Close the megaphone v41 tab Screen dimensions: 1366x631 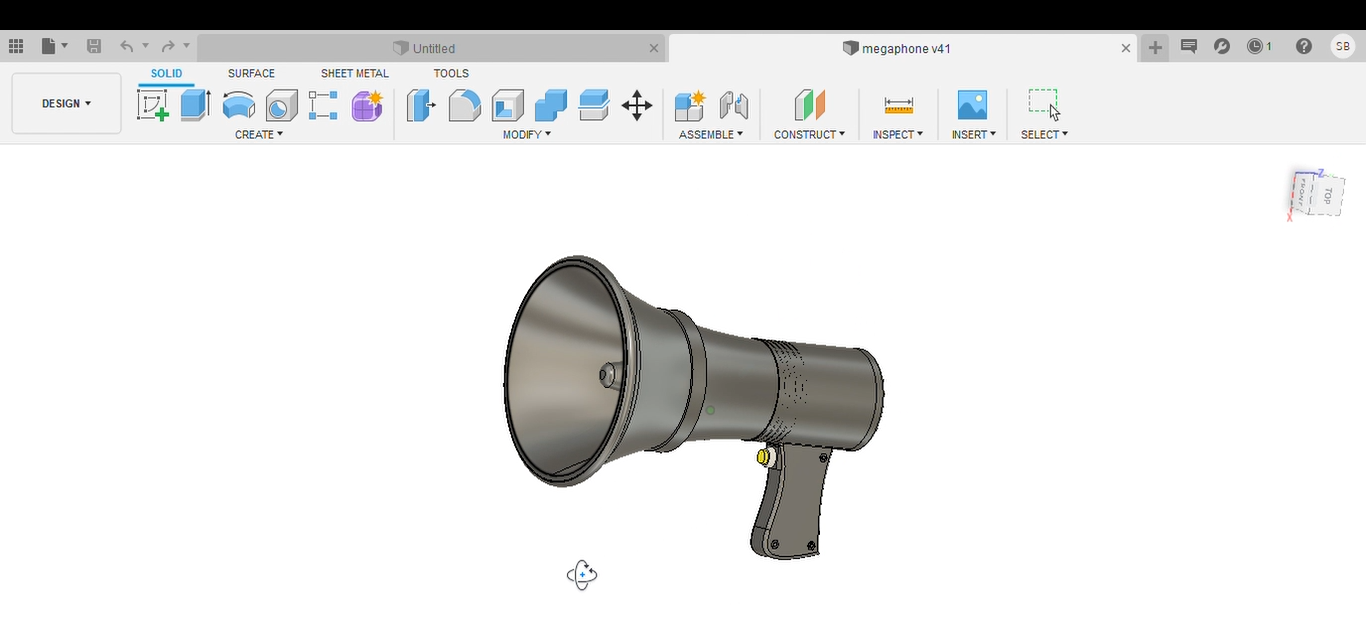point(1126,48)
